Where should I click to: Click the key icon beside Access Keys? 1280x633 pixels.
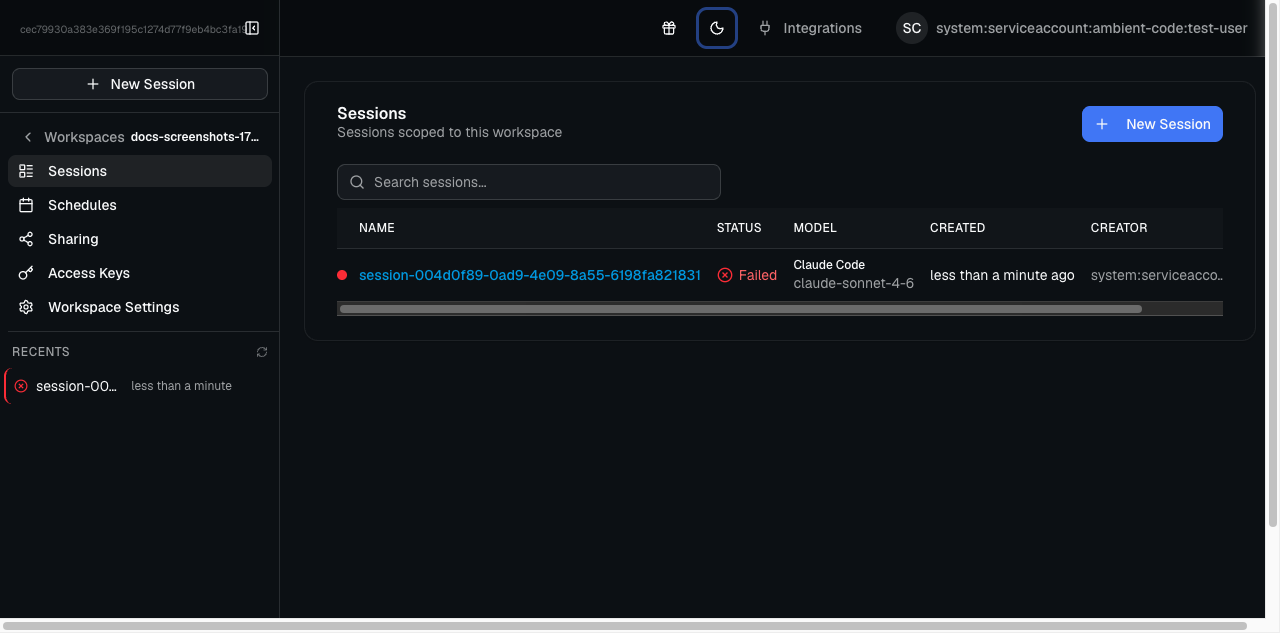coord(26,273)
